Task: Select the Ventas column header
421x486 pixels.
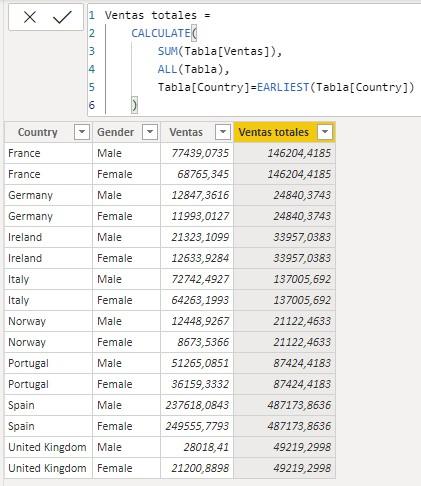Action: click(x=186, y=132)
